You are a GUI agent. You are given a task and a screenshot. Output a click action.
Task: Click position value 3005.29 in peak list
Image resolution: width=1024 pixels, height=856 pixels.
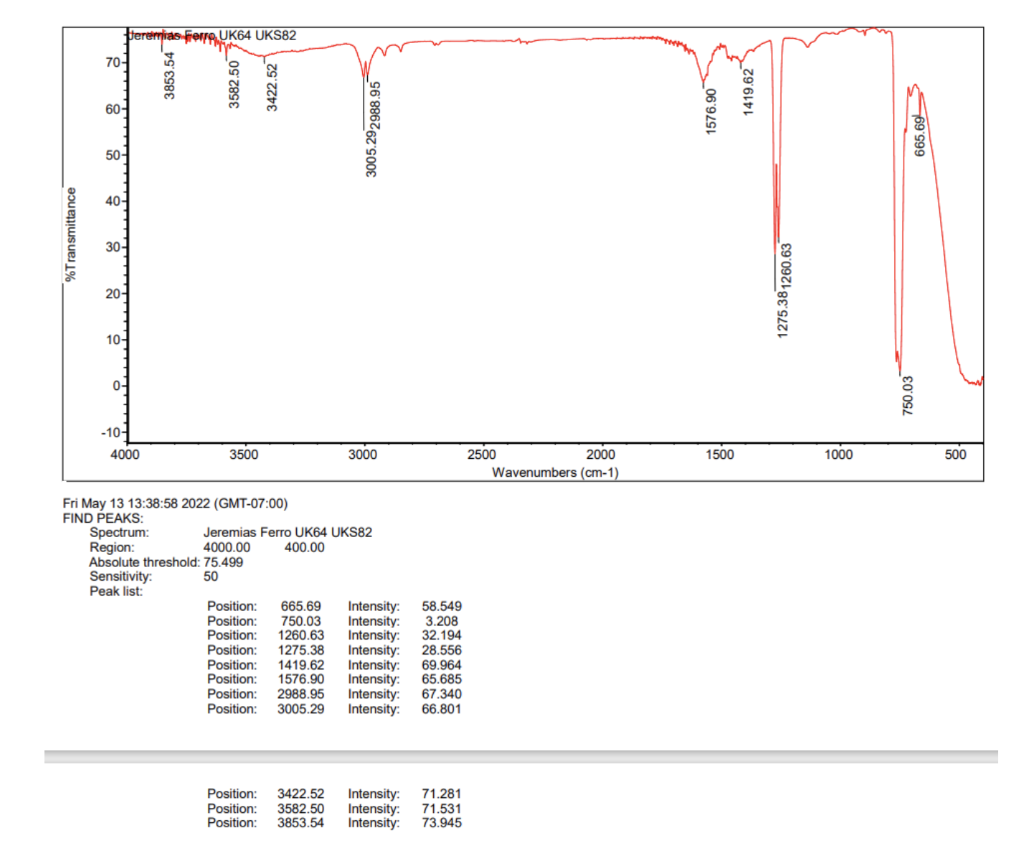tap(301, 709)
